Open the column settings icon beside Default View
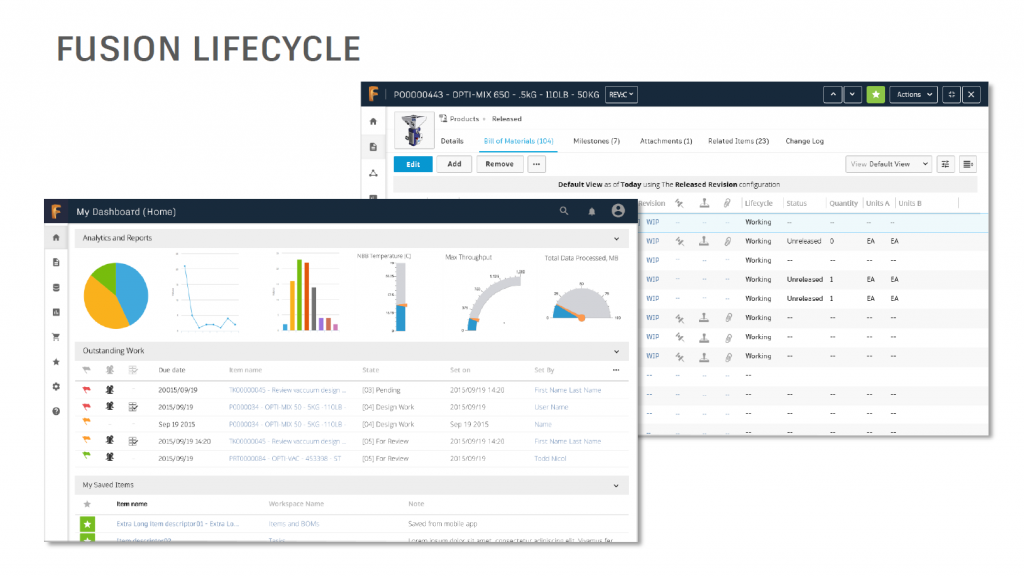Viewport: 1024px width, 577px height. click(x=946, y=164)
